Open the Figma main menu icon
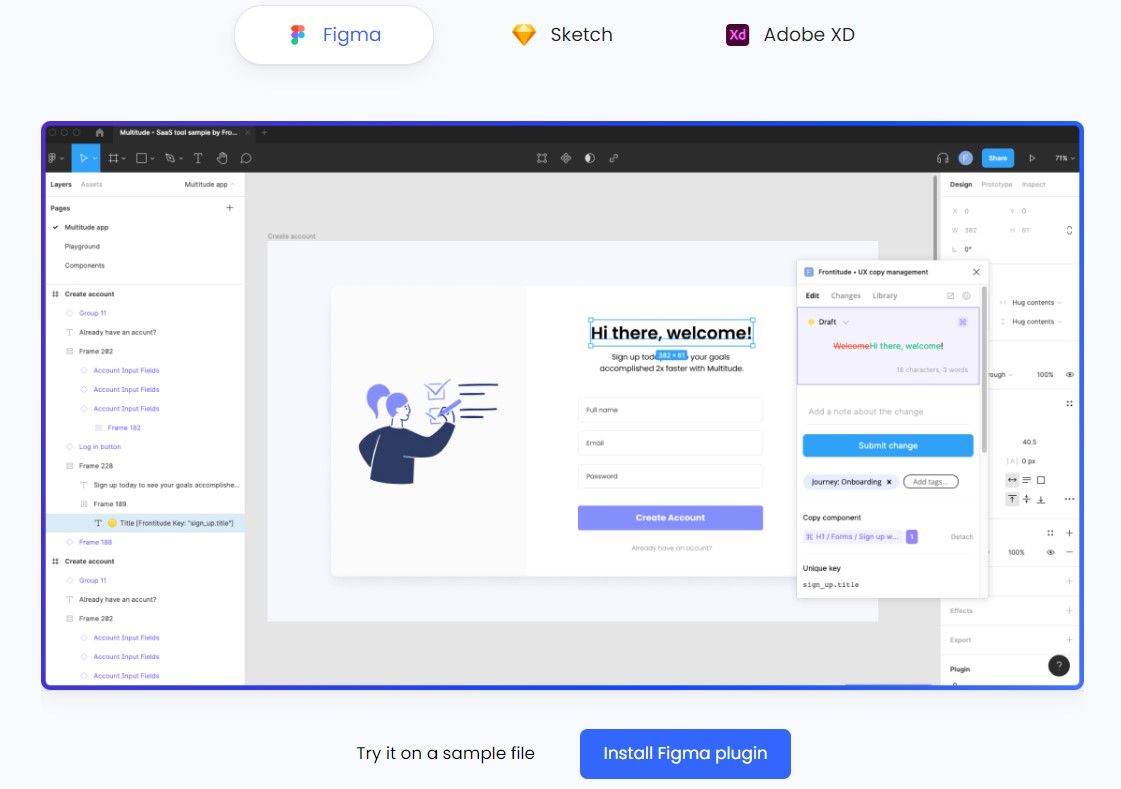The image size is (1121, 789). (54, 158)
